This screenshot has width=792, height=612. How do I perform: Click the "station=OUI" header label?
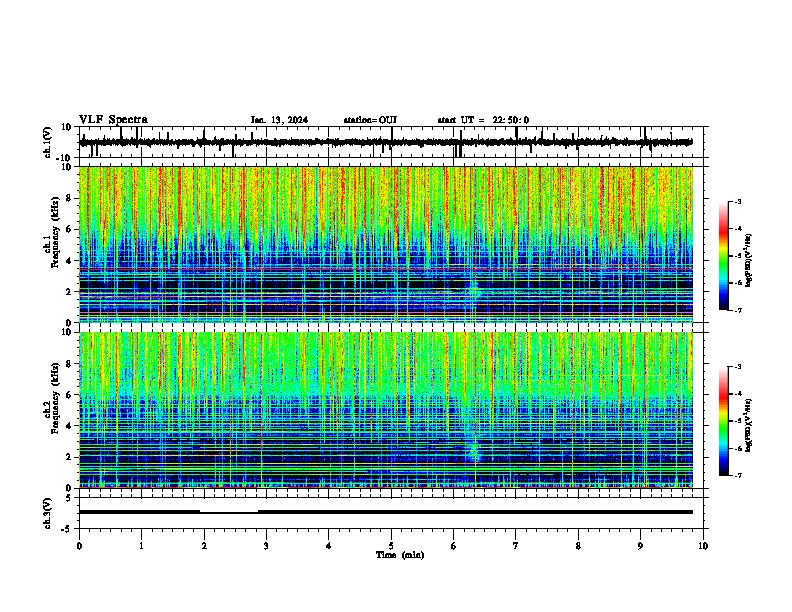click(x=370, y=120)
